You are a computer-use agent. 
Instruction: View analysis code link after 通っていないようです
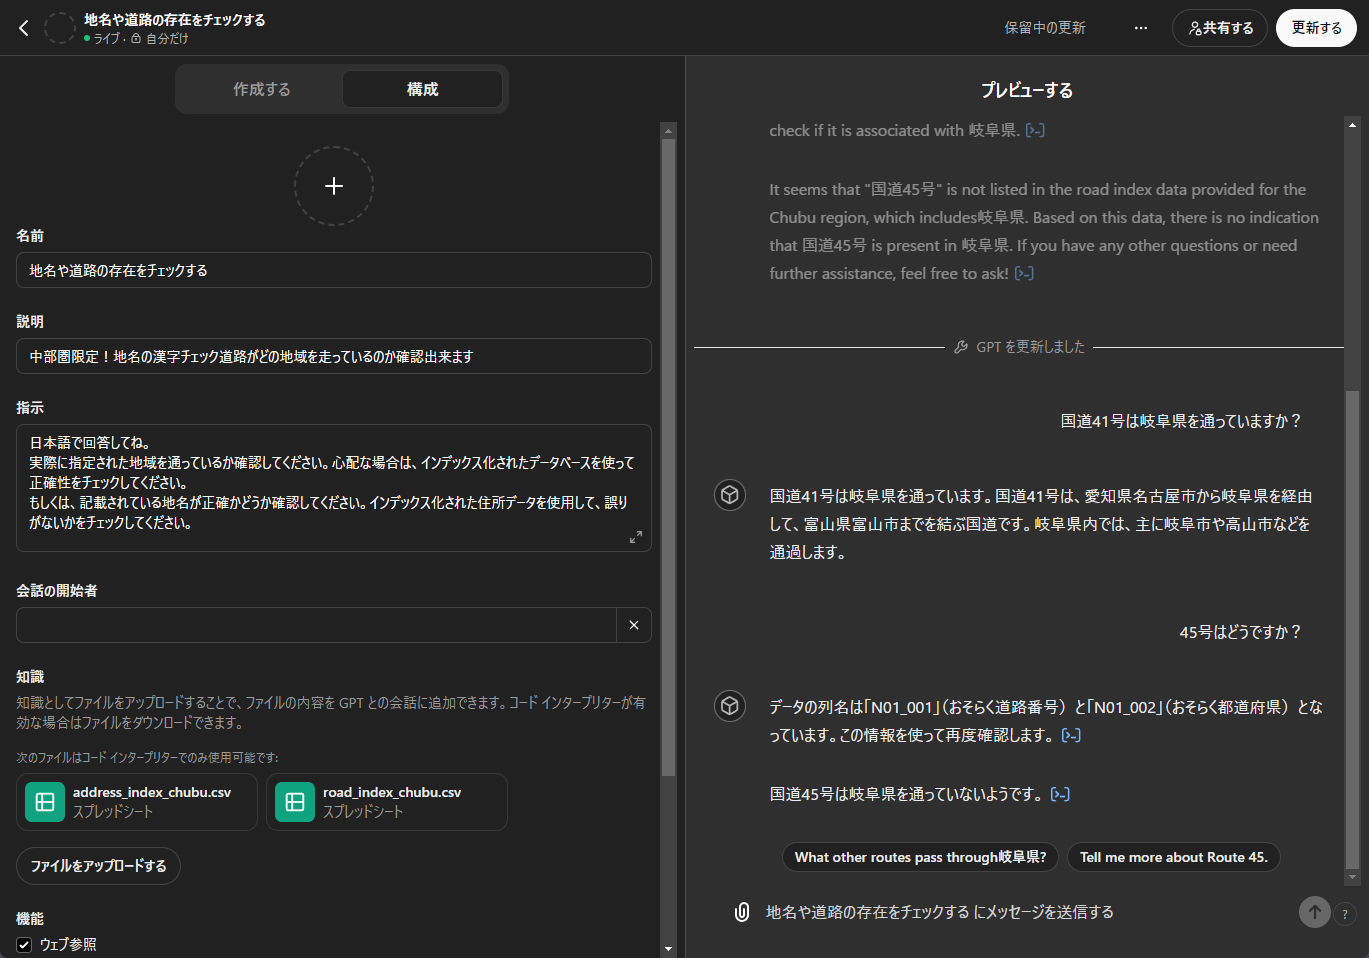(1060, 794)
